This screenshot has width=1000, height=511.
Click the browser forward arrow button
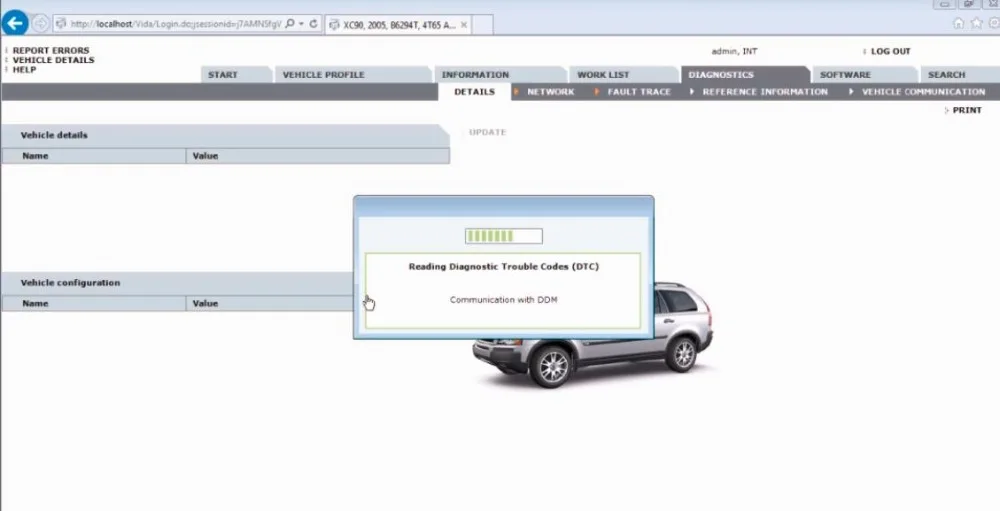[x=40, y=24]
